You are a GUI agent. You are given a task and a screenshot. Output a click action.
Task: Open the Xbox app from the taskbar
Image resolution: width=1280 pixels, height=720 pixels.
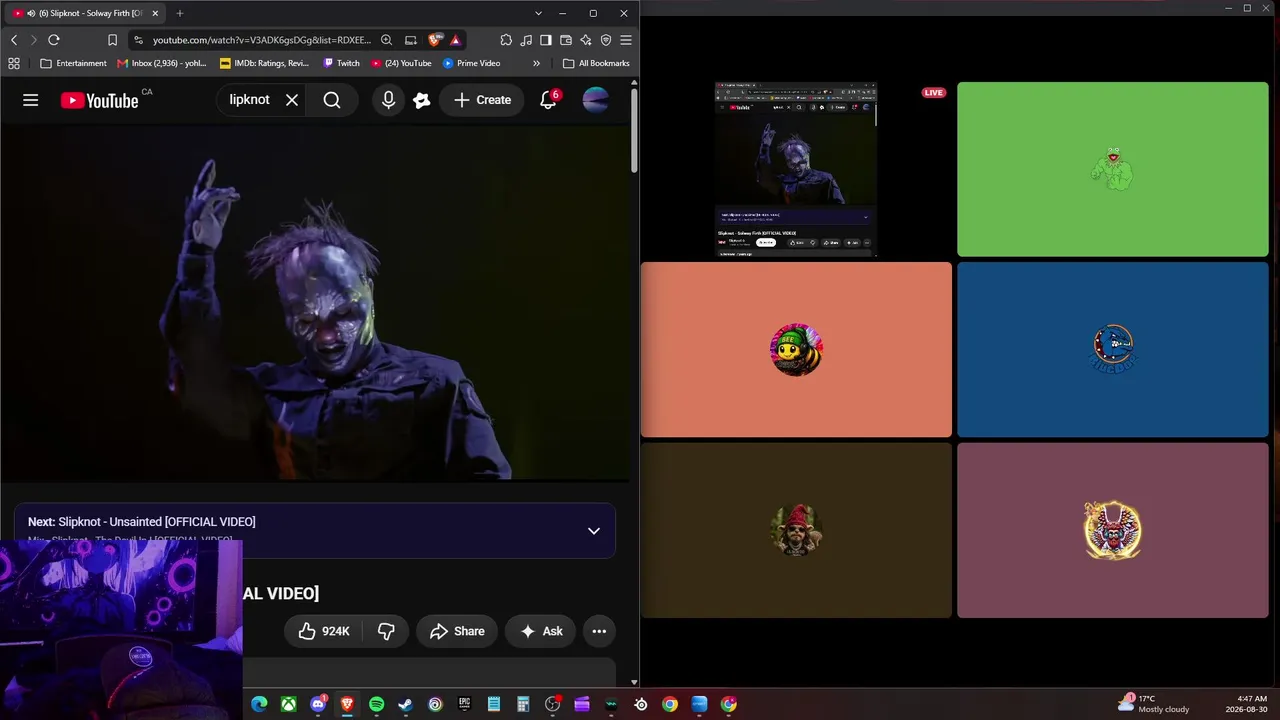point(288,704)
